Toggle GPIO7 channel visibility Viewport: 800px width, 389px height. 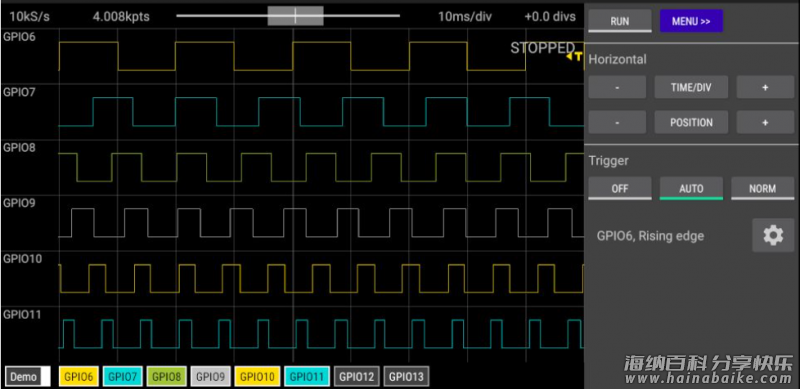point(122,377)
